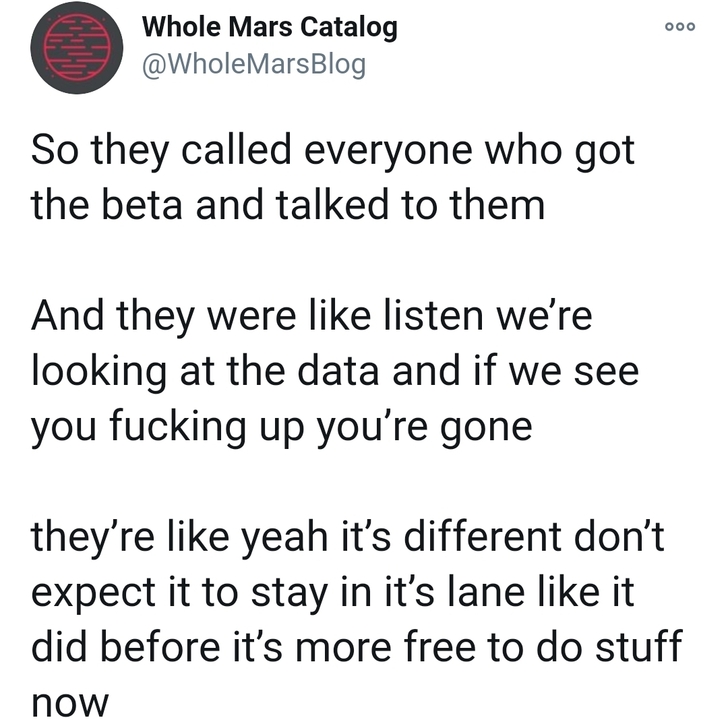Click the paragraph starting 'And they were like'

[335, 371]
